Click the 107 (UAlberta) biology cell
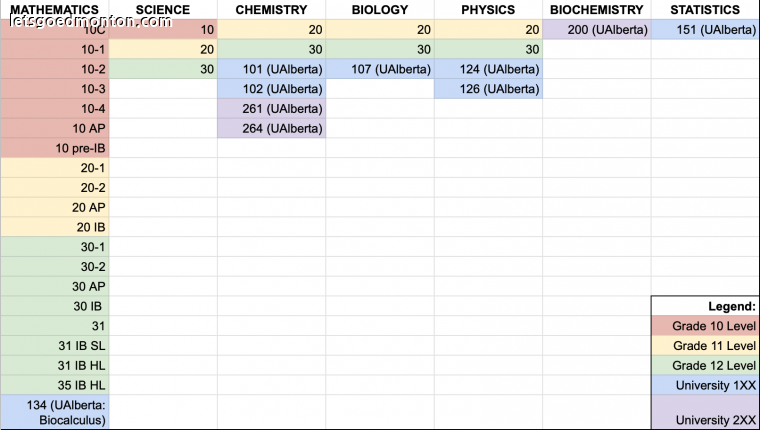Viewport: 760px width, 430px height. pyautogui.click(x=380, y=69)
